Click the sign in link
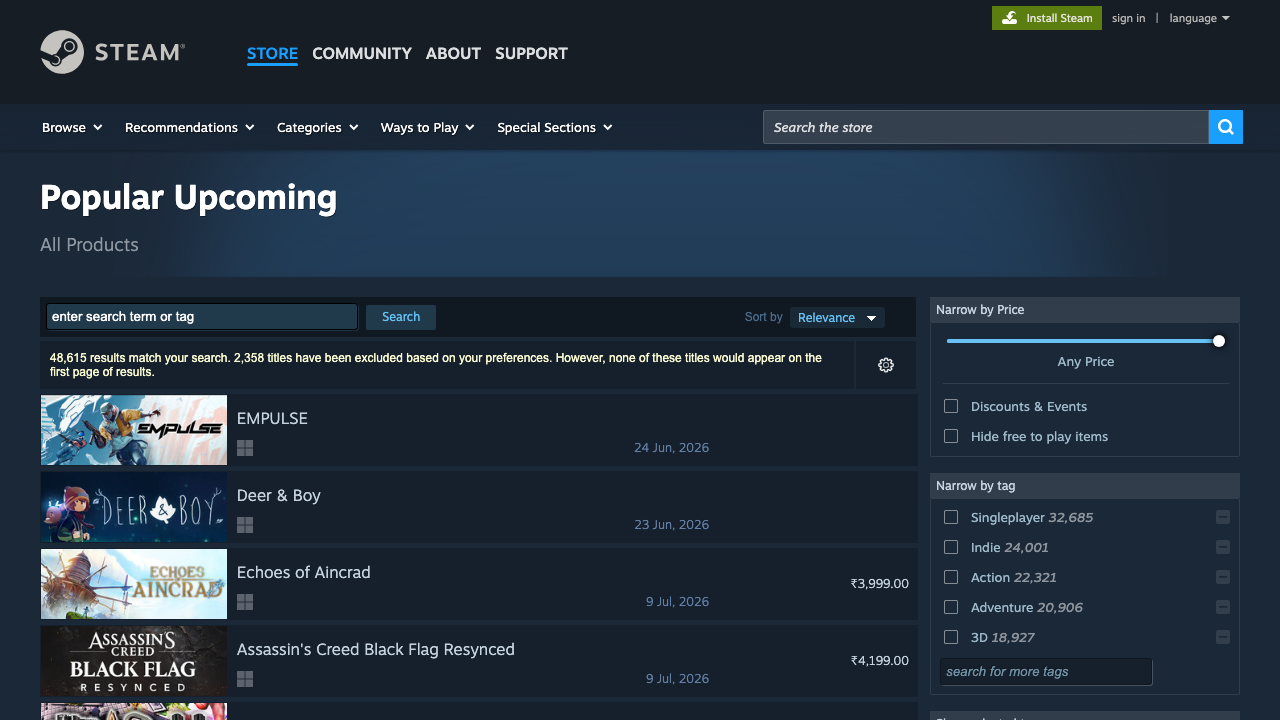 click(x=1128, y=18)
